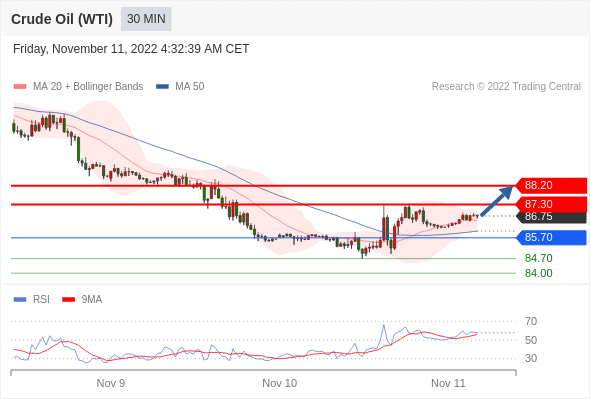Click the red 88.20 resistance price label

551,185
